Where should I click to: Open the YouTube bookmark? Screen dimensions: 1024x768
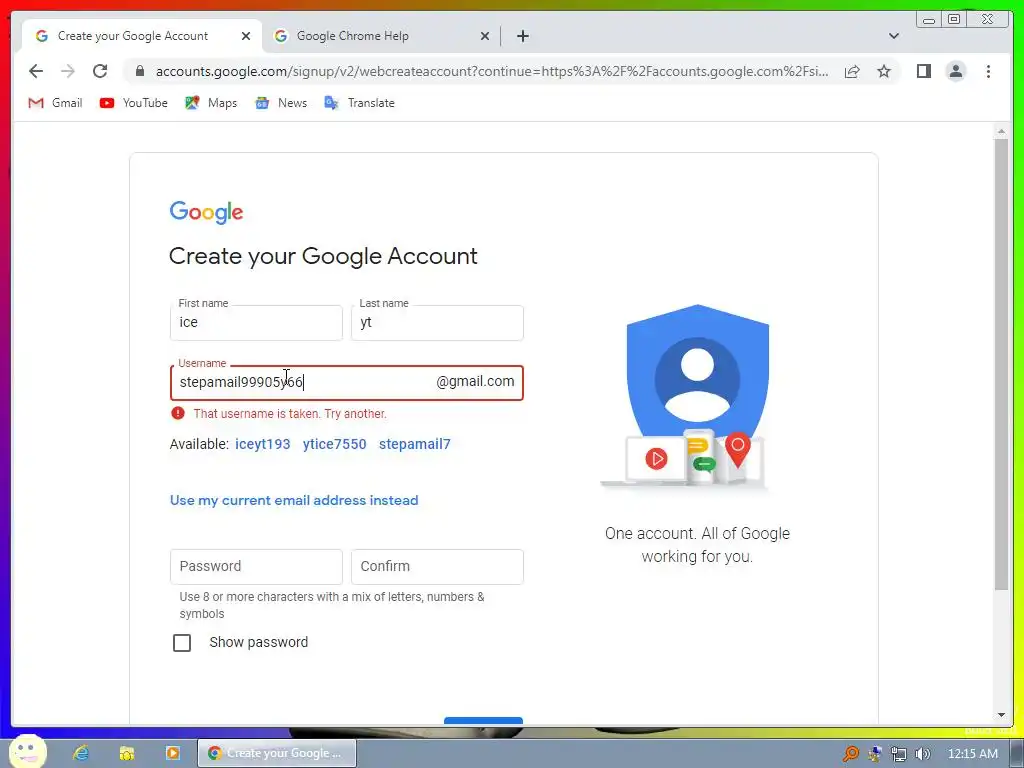click(134, 103)
